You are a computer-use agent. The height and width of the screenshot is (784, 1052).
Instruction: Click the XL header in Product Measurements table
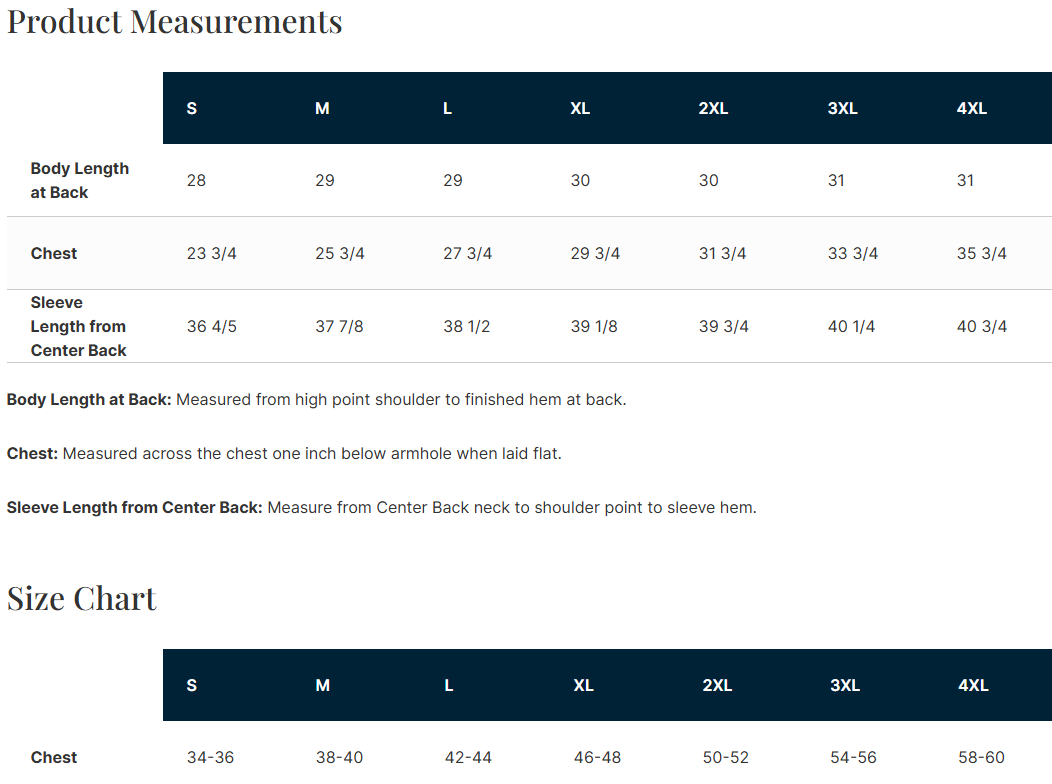[580, 108]
